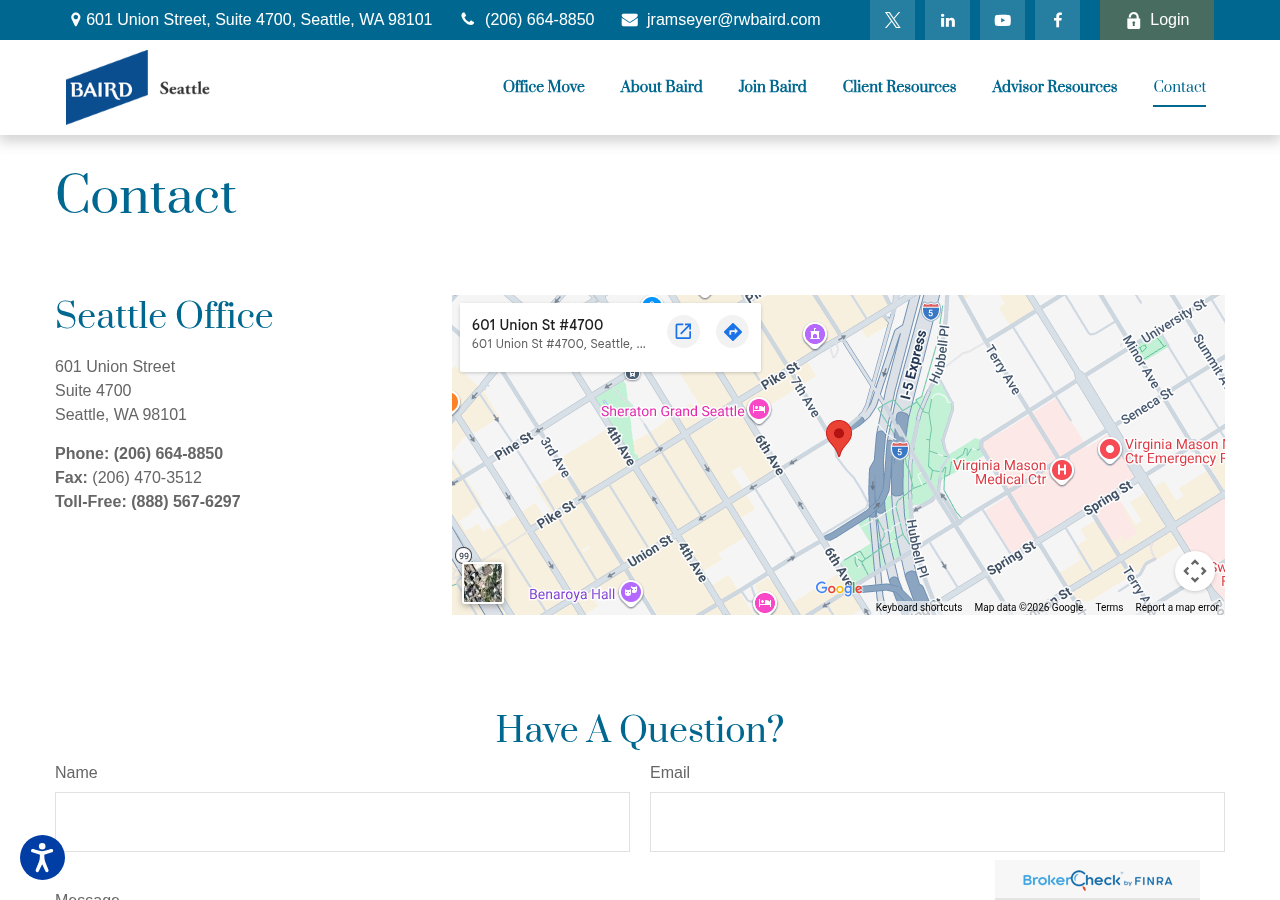Click the Virginia Mason Medical Ctr hospital marker
Screen dimensions: 1280x900
pos(1062,469)
